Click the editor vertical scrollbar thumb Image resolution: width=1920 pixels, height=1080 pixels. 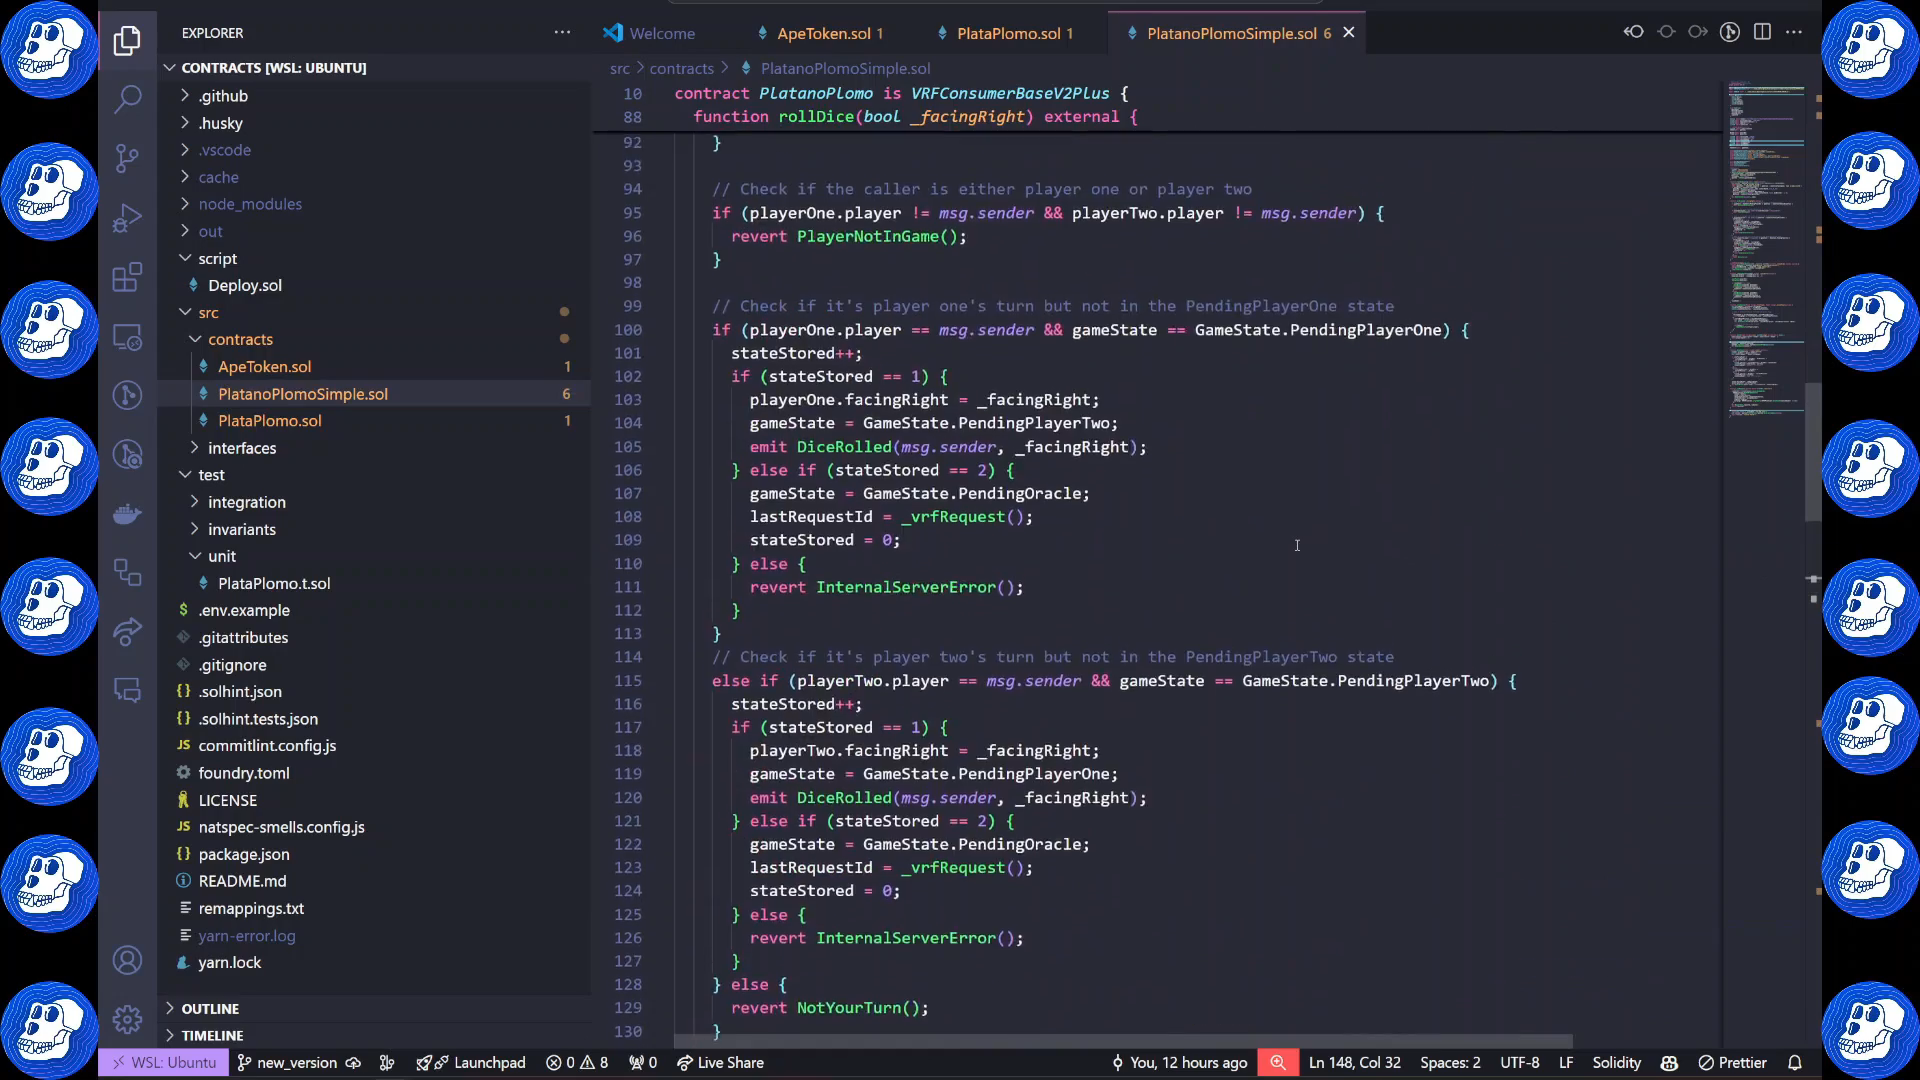1813,452
